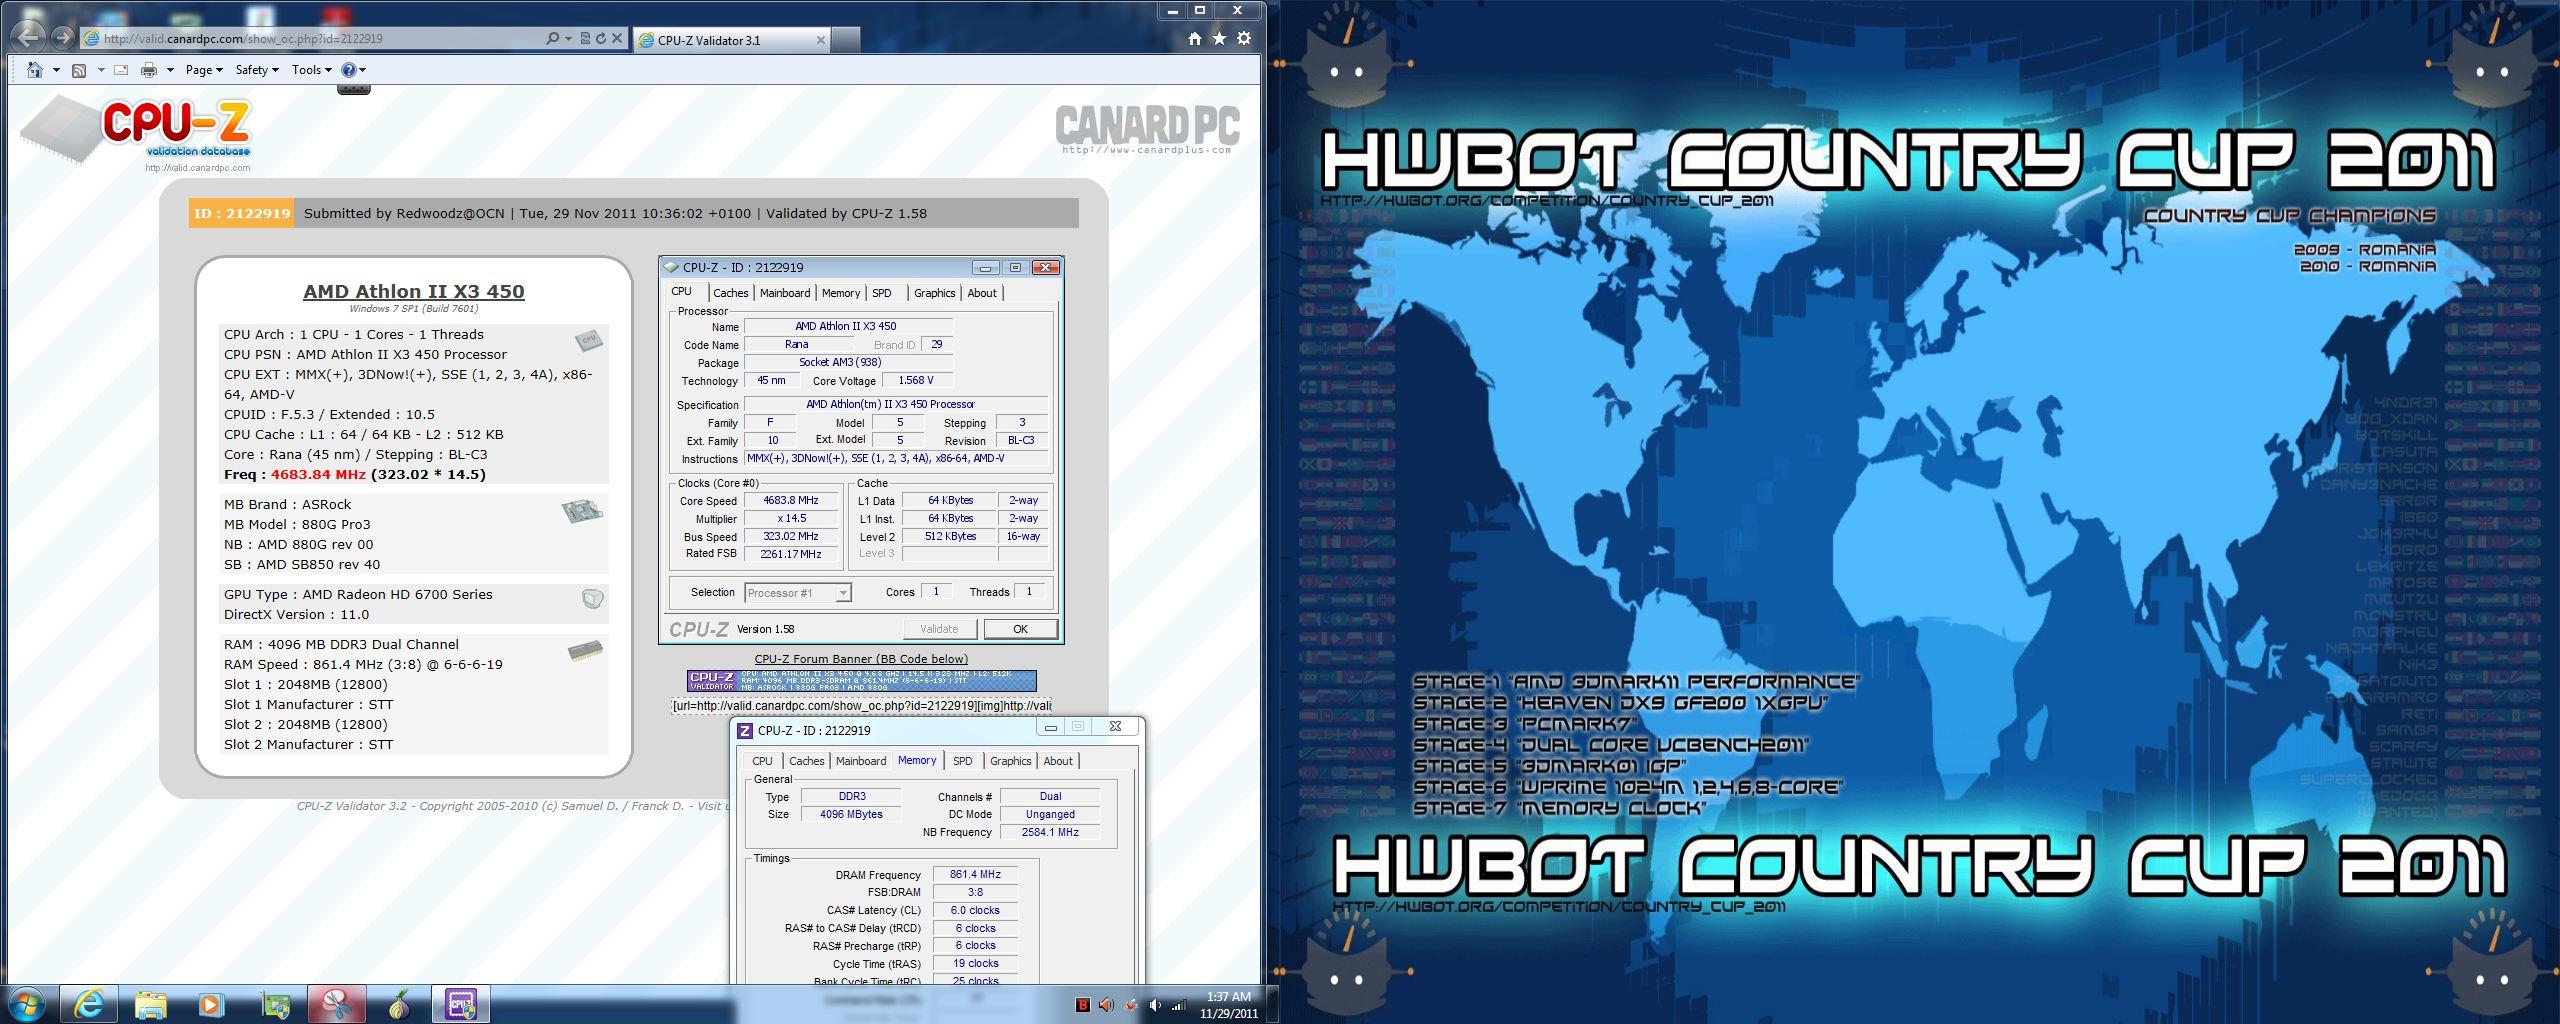Select the About tab in the lower CPU-Z window
The image size is (2560, 1024).
[x=1058, y=761]
